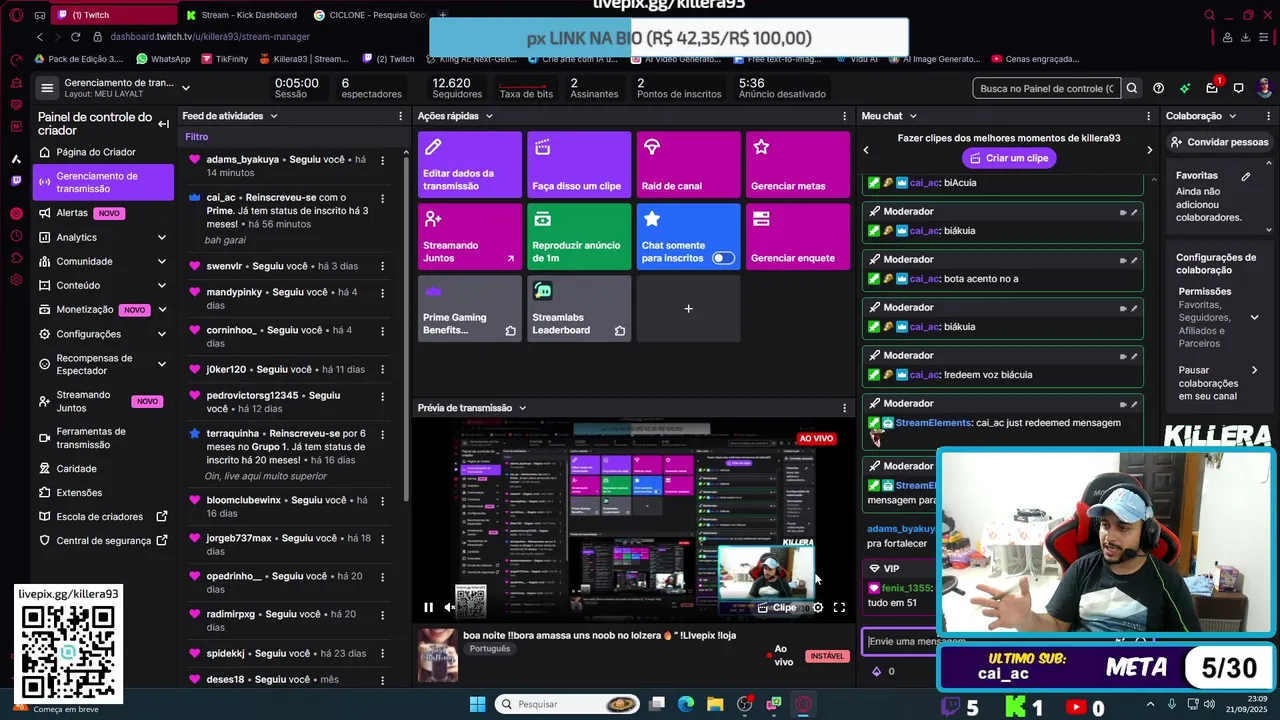Open Colaboração panel three-dot menu

[x=1268, y=116]
